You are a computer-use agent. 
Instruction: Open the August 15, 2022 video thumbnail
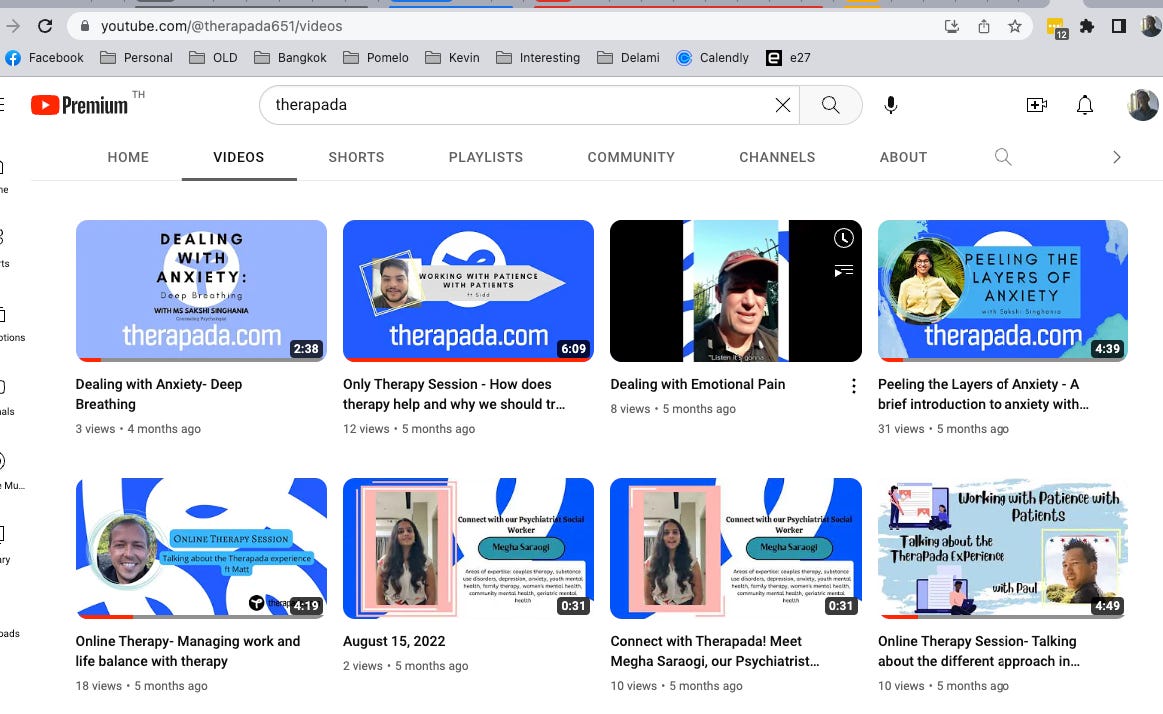[x=468, y=548]
